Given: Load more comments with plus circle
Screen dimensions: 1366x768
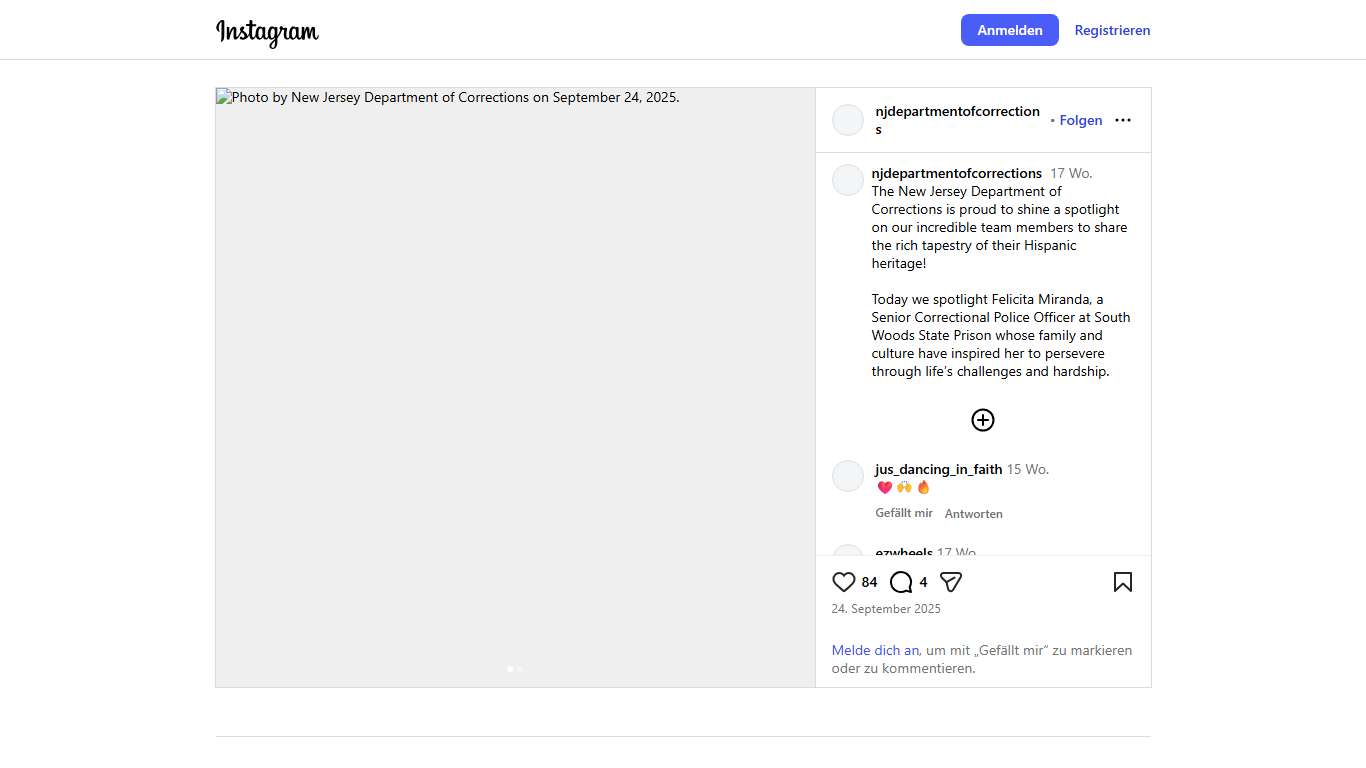Looking at the screenshot, I should click(x=983, y=420).
